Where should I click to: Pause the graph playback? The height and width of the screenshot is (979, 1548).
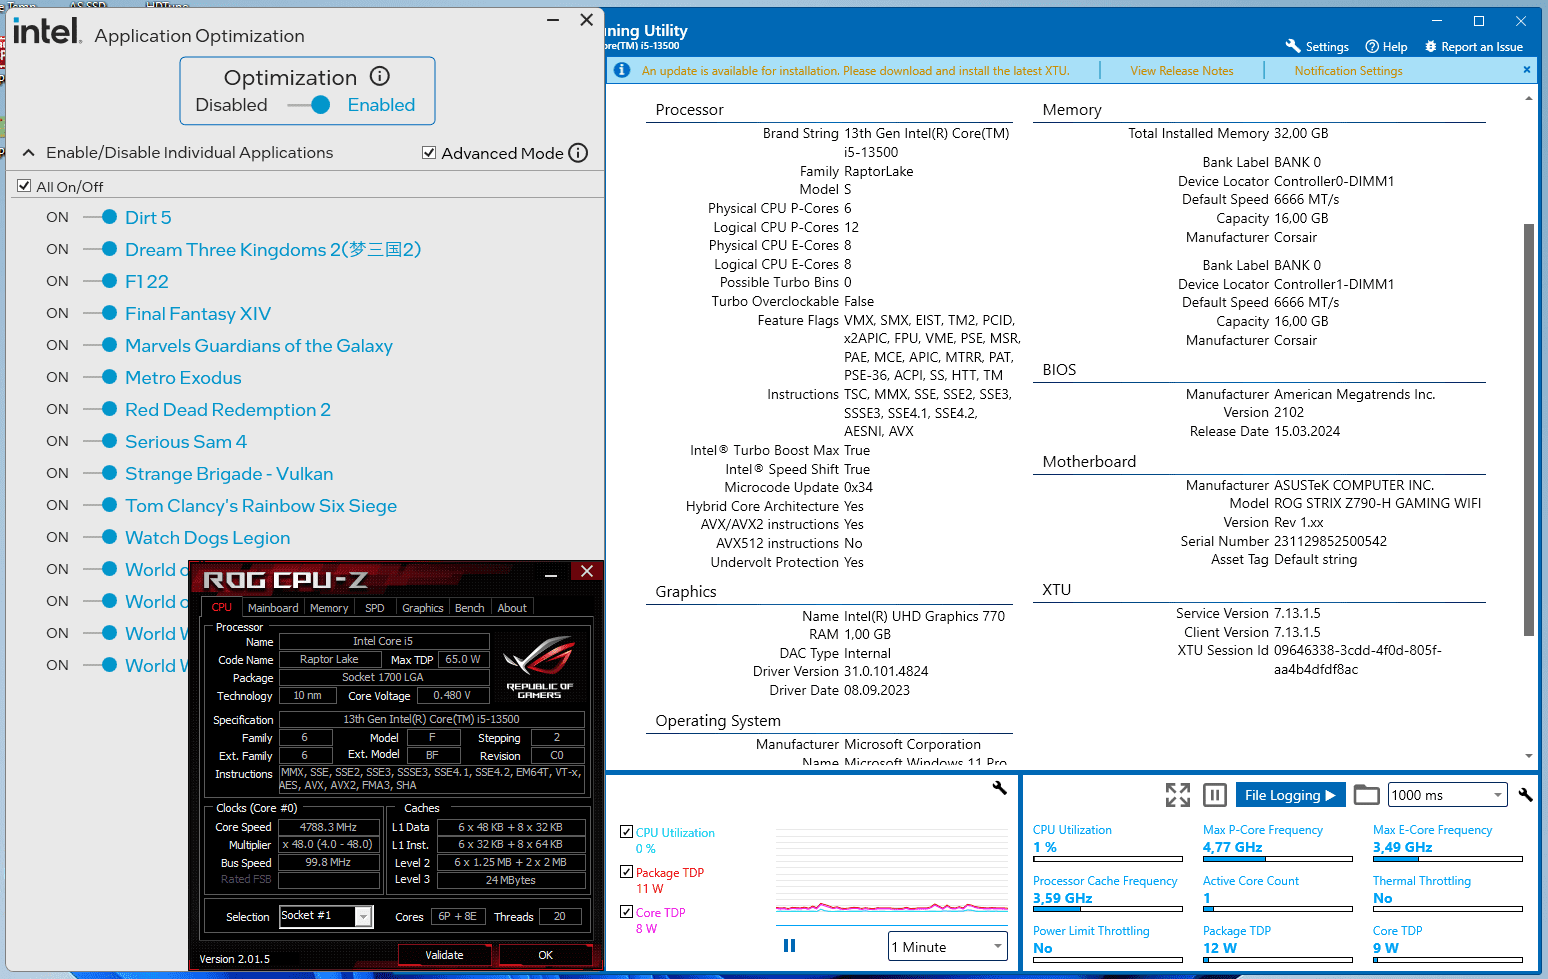coord(789,945)
